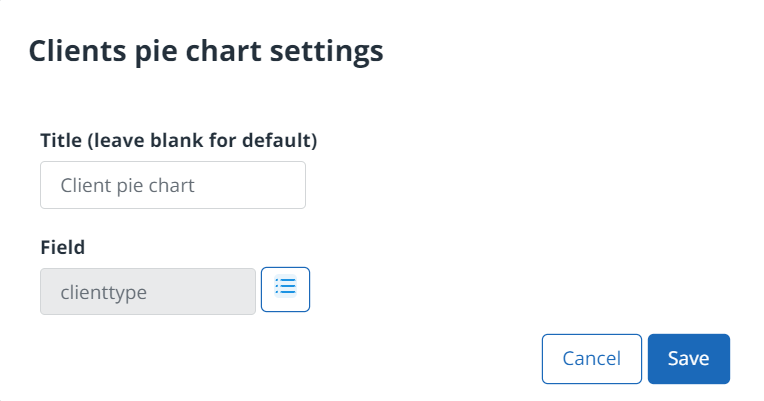Image resolution: width=764 pixels, height=401 pixels.
Task: Place cursor in the chart title box
Action: coord(172,185)
